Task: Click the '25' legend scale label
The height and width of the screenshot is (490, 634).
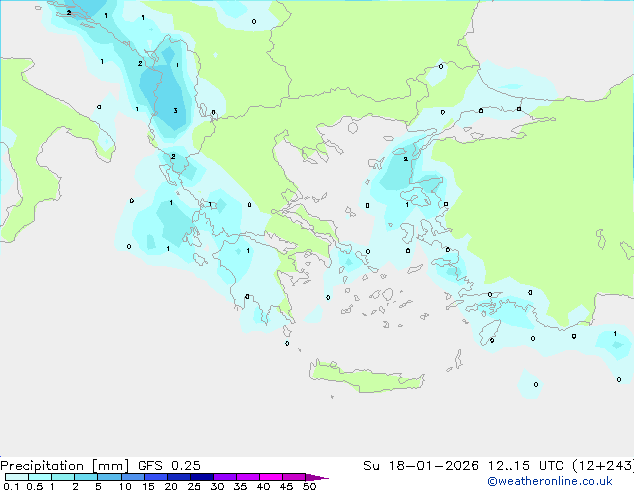Action: (x=194, y=486)
